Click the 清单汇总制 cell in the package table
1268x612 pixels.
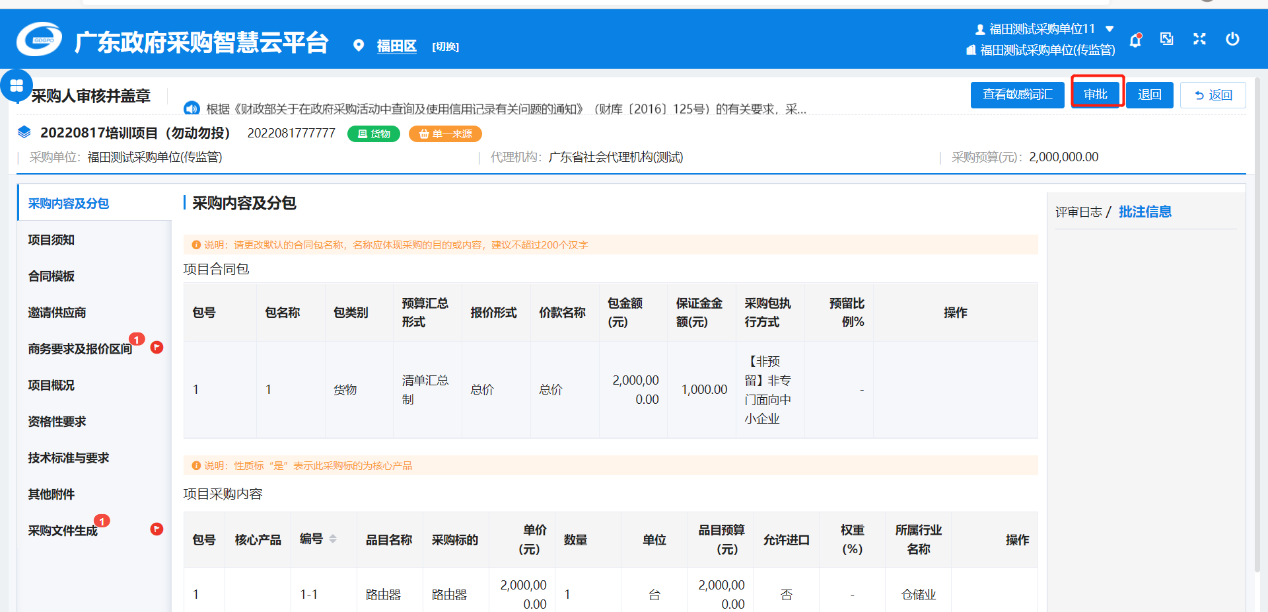point(426,390)
